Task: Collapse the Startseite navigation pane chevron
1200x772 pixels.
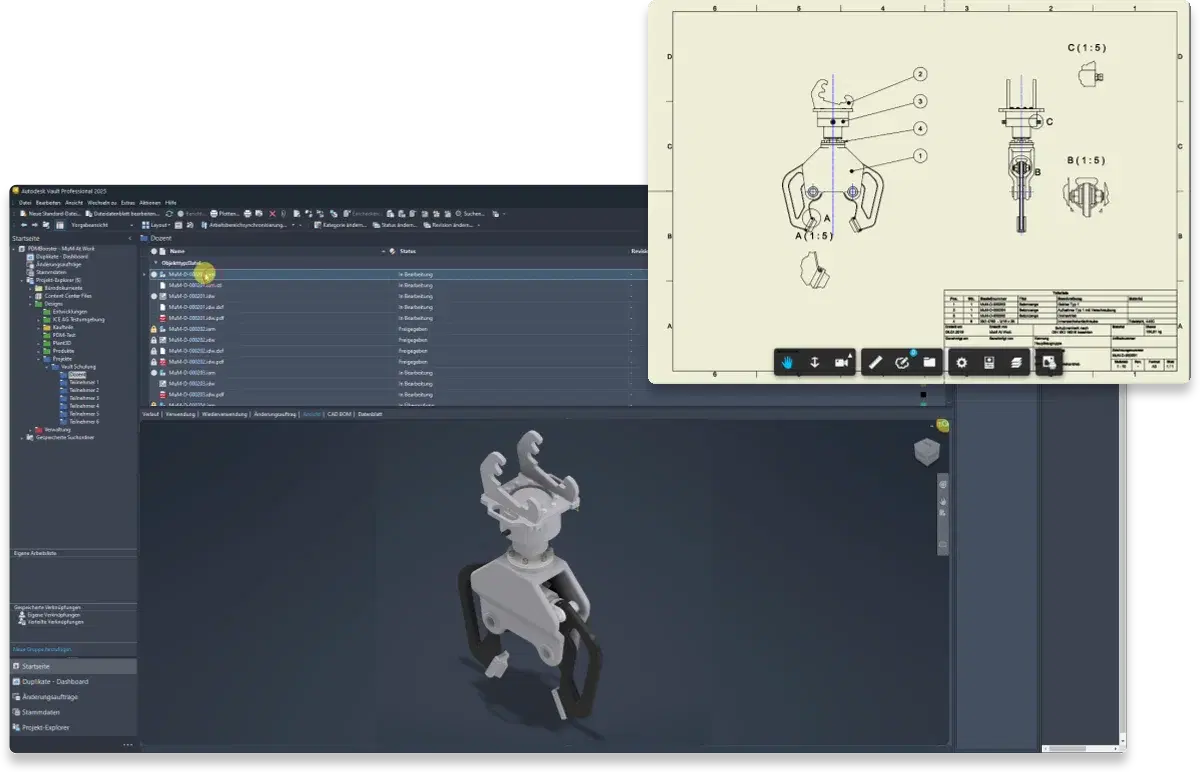Action: (x=130, y=239)
